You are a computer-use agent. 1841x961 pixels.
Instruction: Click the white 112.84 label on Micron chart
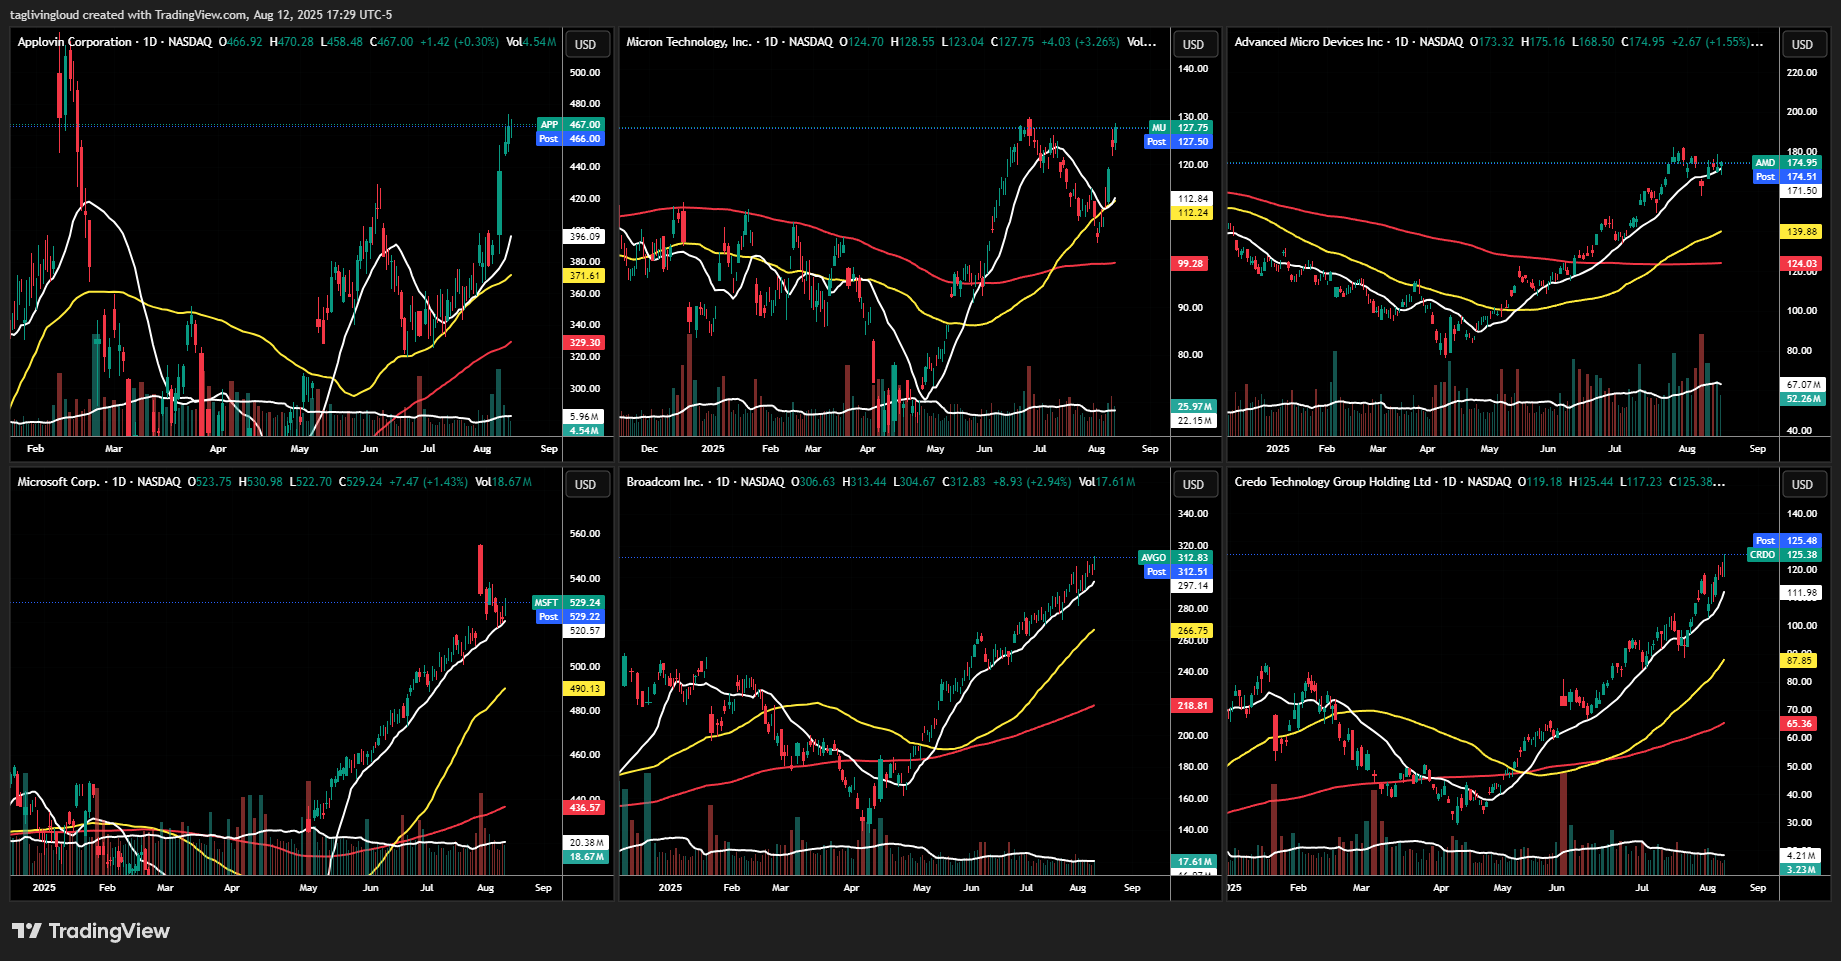1193,199
